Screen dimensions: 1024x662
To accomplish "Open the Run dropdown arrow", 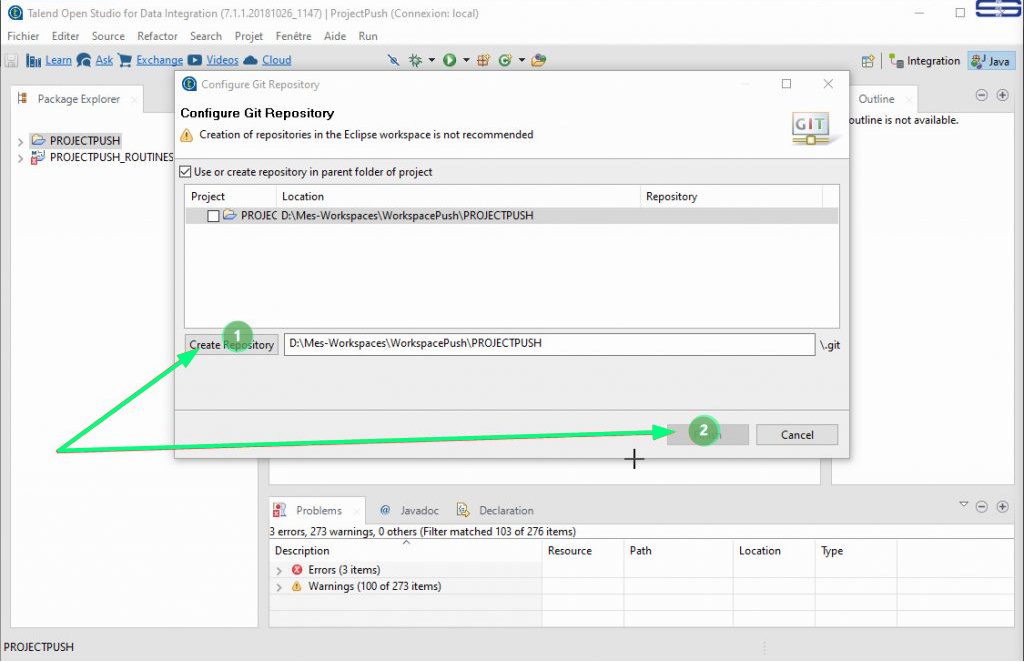I will [466, 60].
